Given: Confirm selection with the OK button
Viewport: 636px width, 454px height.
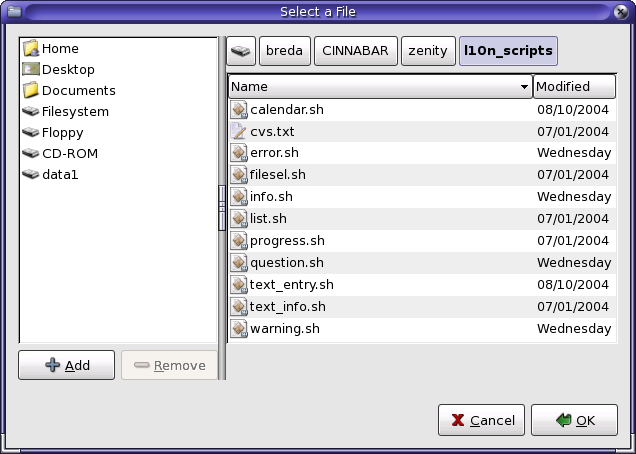Looking at the screenshot, I should 574,420.
